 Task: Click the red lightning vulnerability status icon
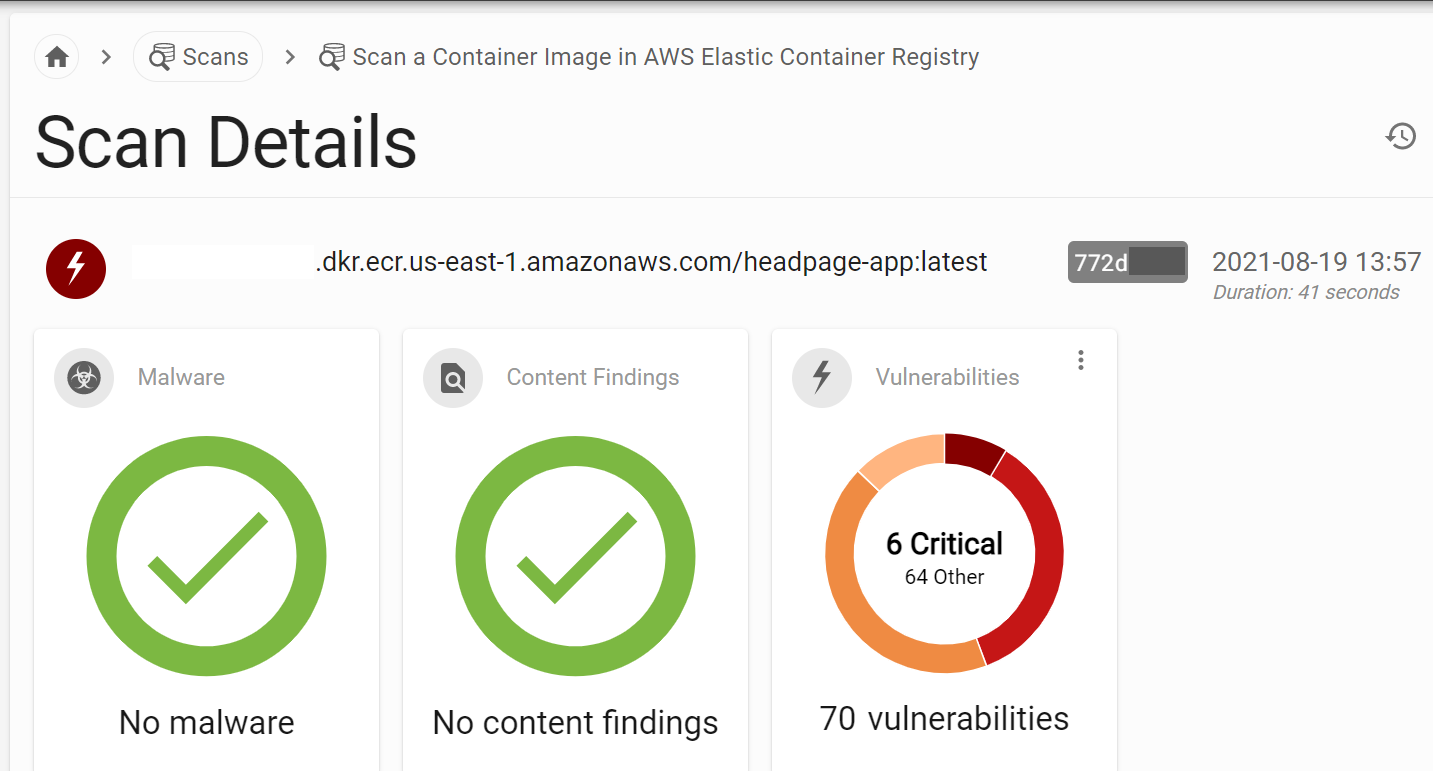[75, 268]
